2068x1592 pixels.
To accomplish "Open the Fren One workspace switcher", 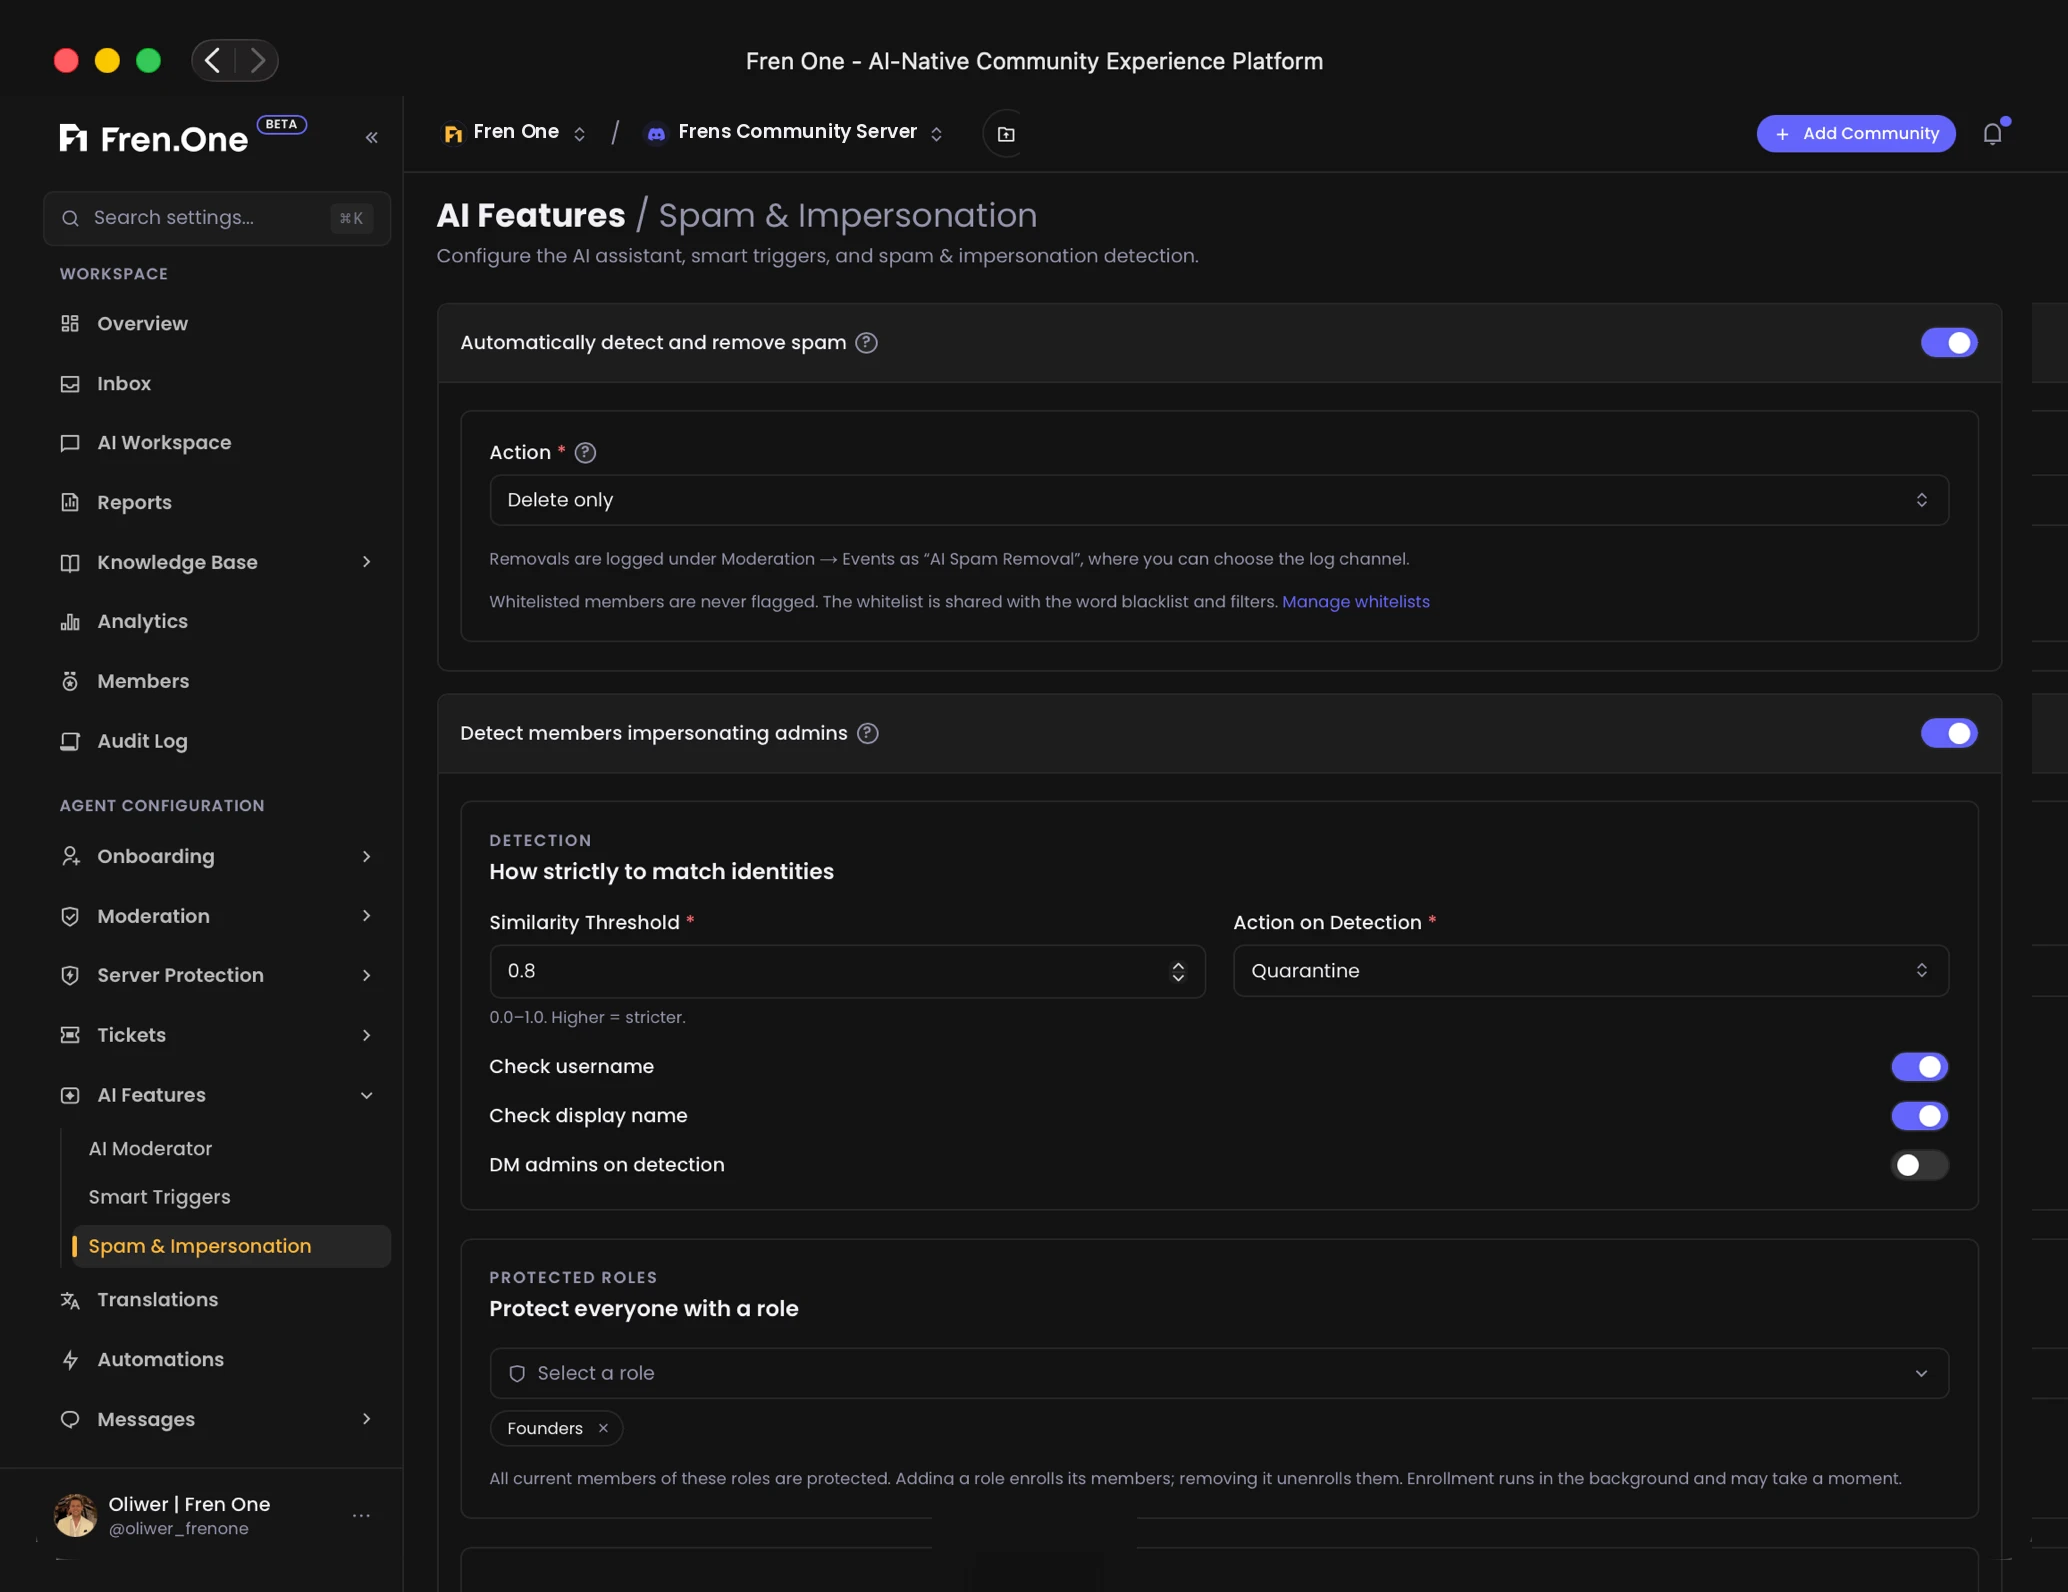I will tap(514, 132).
